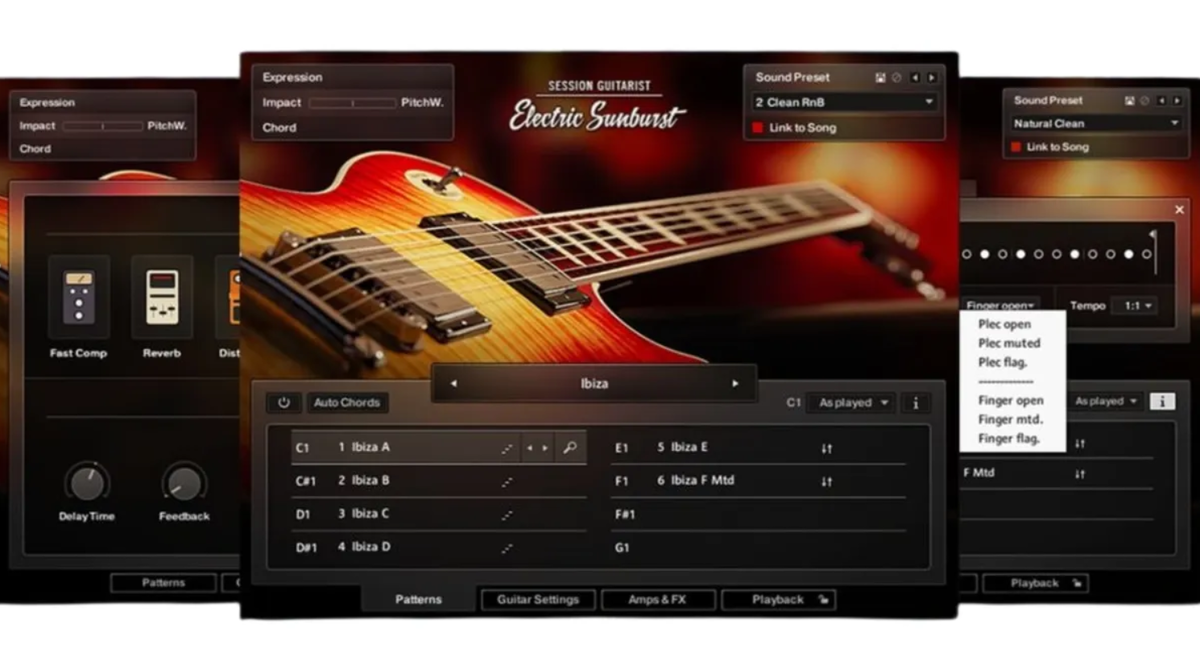This screenshot has width=1200, height=666.
Task: Choose Finger open from the dropdown list
Action: tap(1010, 401)
